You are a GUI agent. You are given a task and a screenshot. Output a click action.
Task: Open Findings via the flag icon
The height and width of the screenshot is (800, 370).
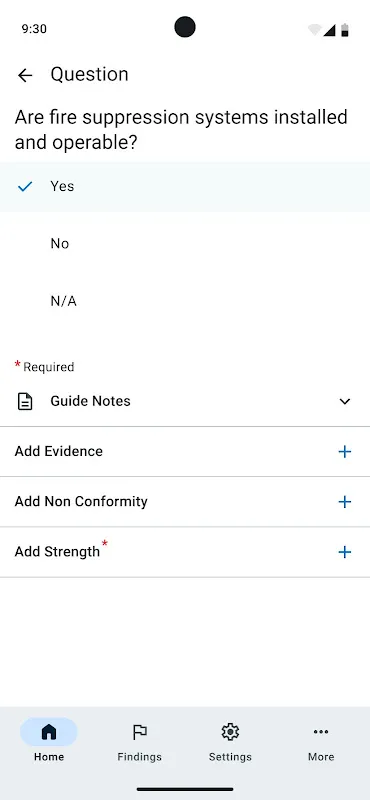(x=139, y=732)
